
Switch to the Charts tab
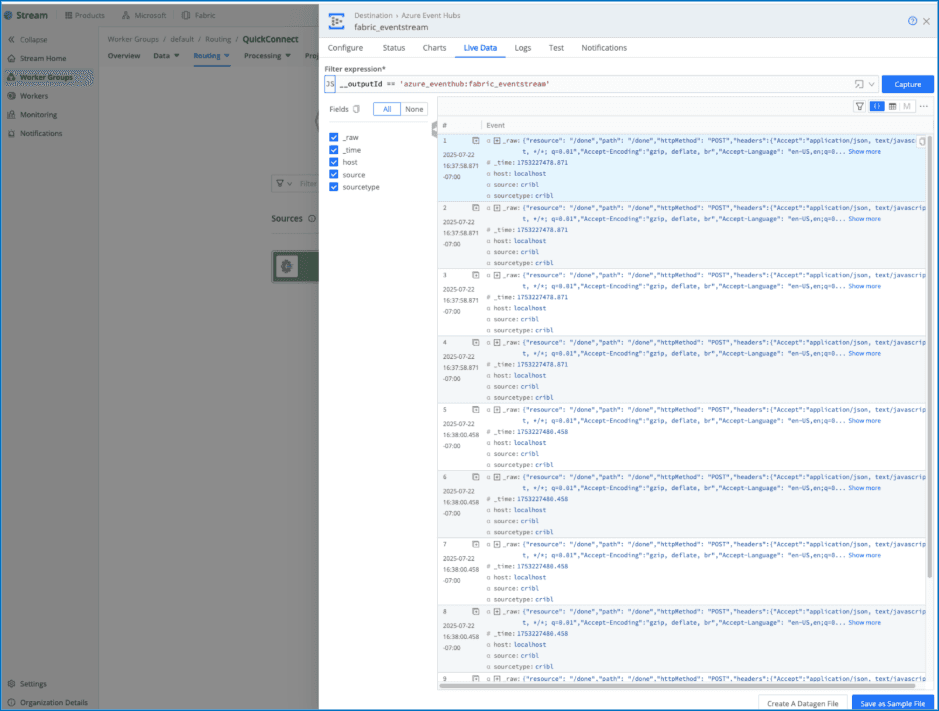[434, 48]
